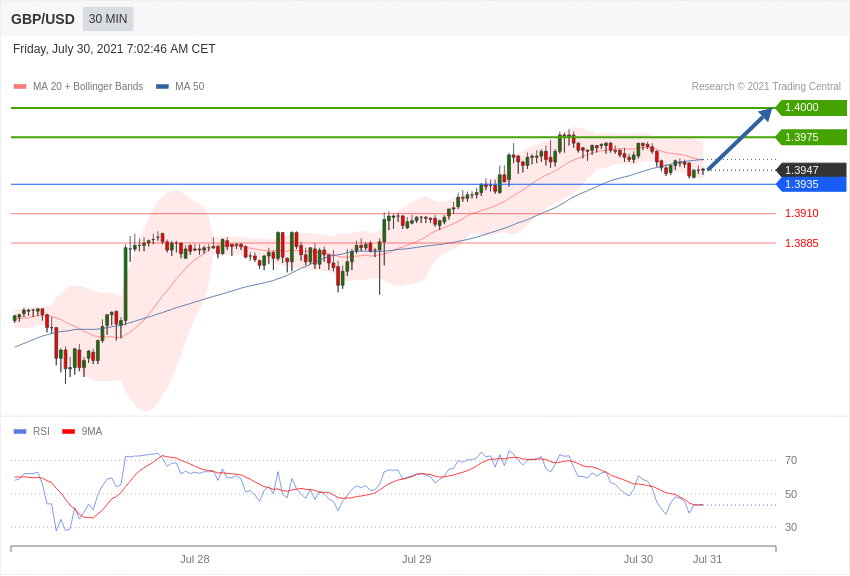Click the Jul 28 date axis label

click(195, 559)
